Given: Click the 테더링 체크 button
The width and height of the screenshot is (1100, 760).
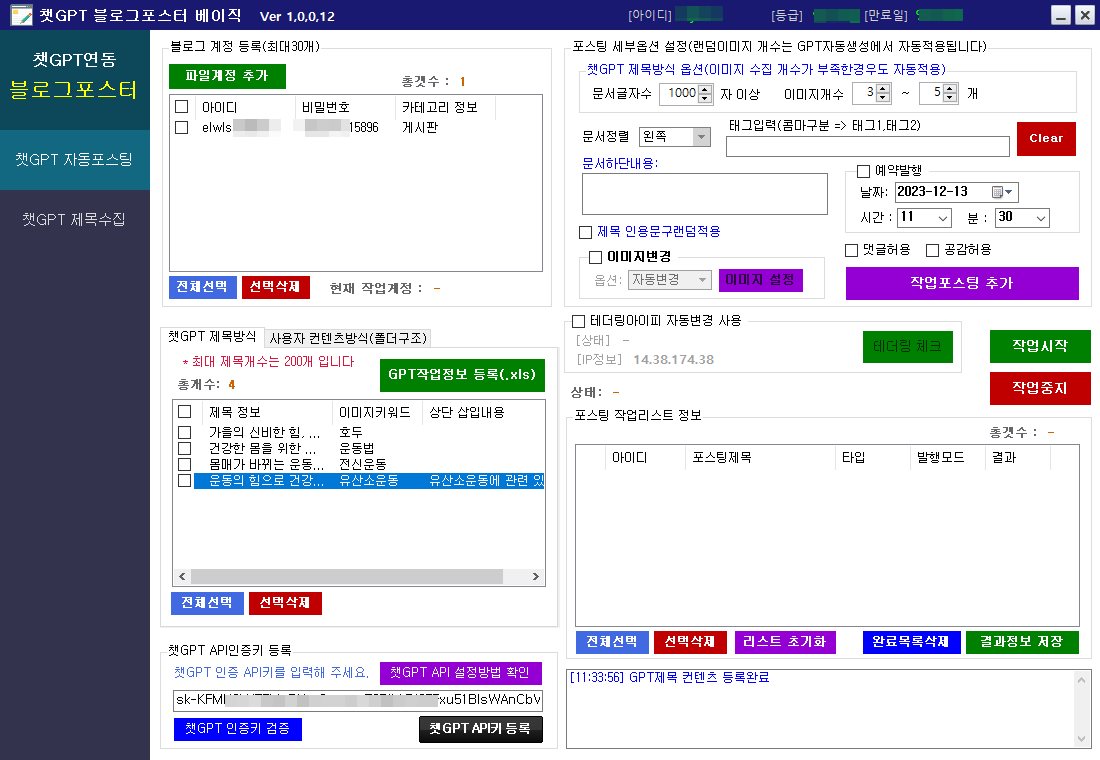Looking at the screenshot, I should pyautogui.click(x=908, y=347).
